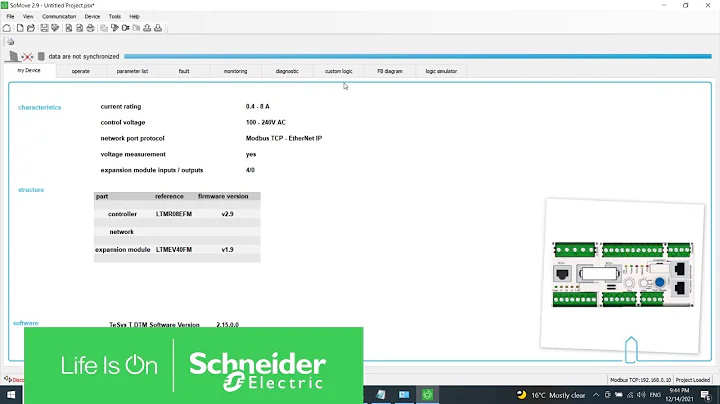Switch to the FB diagram tab
720x404 pixels.
390,71
